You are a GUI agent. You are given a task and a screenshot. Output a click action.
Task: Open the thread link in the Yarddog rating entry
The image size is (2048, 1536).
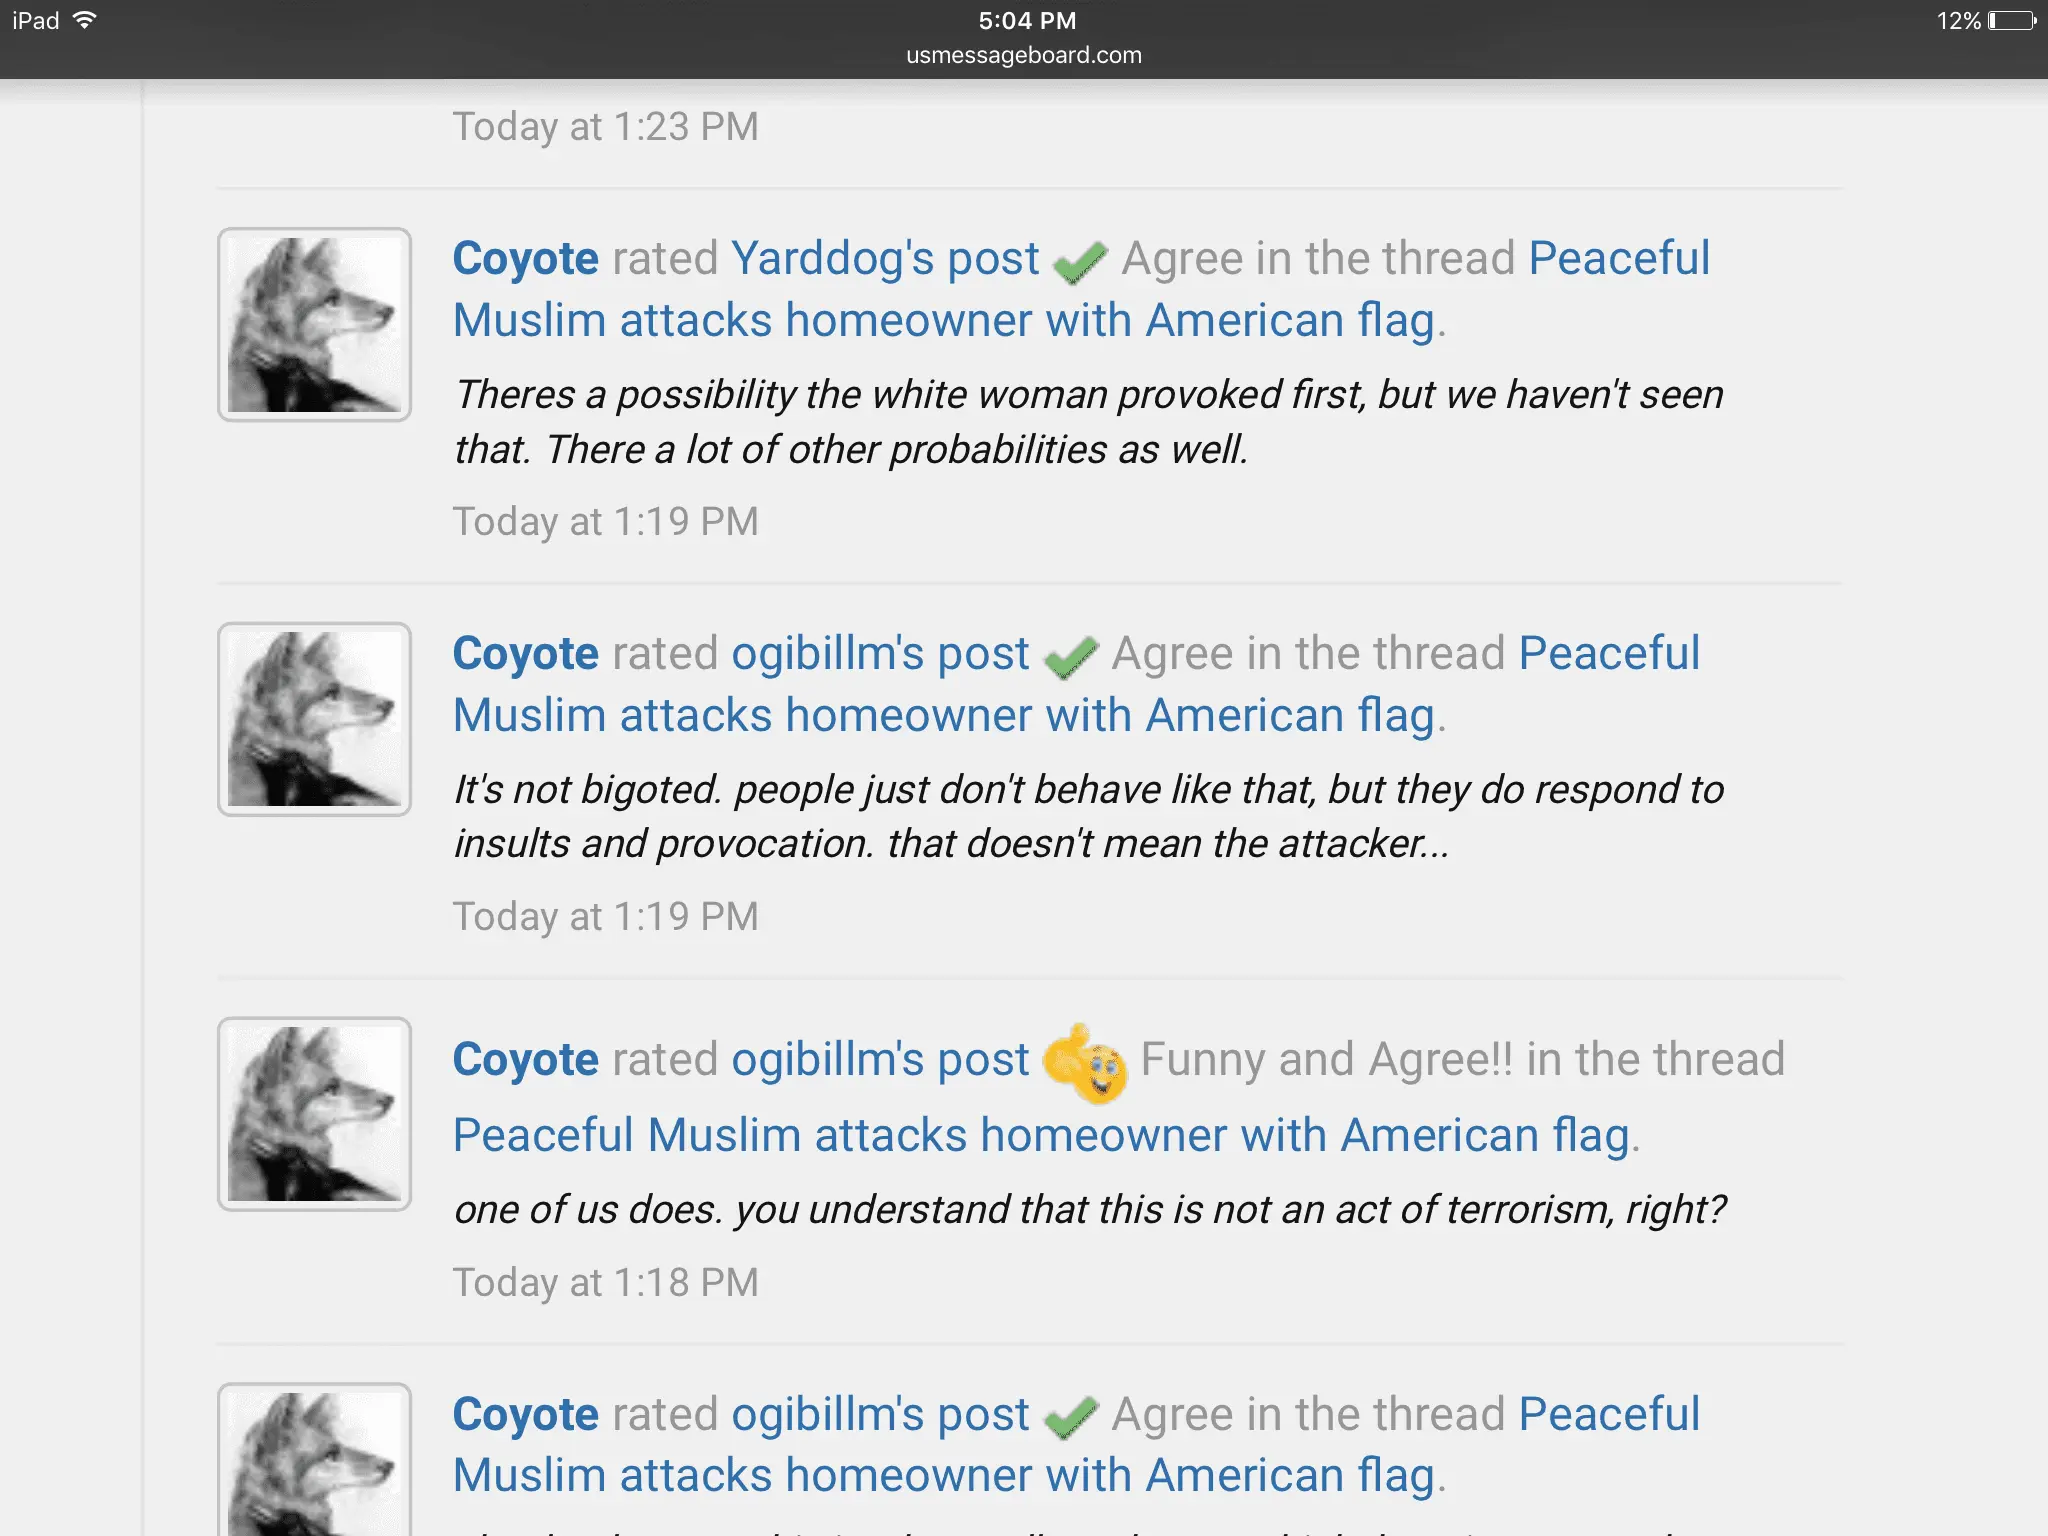tap(948, 321)
